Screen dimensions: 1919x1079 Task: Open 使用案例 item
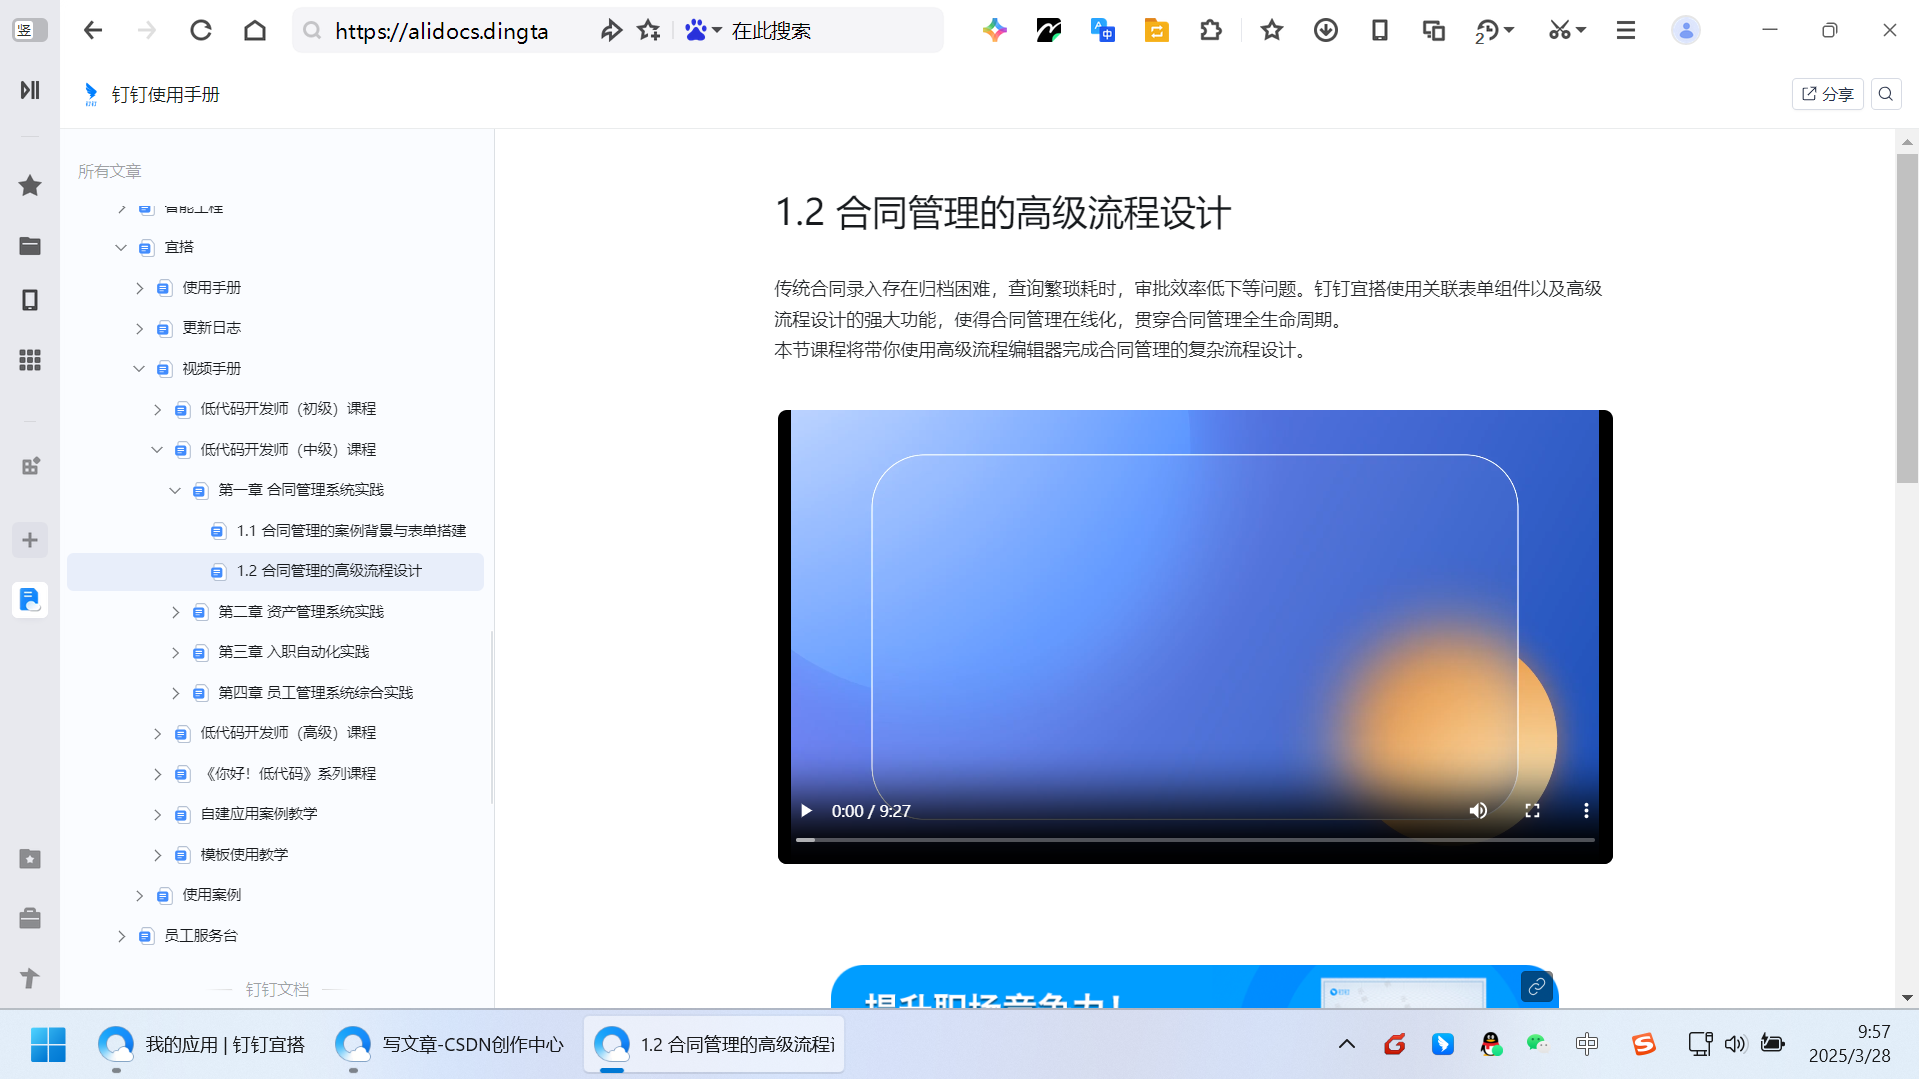[x=212, y=894]
